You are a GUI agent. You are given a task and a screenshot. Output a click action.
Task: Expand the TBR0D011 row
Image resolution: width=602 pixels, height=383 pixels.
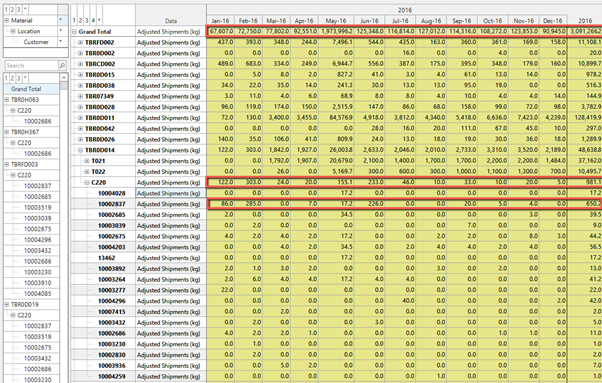tap(81, 117)
